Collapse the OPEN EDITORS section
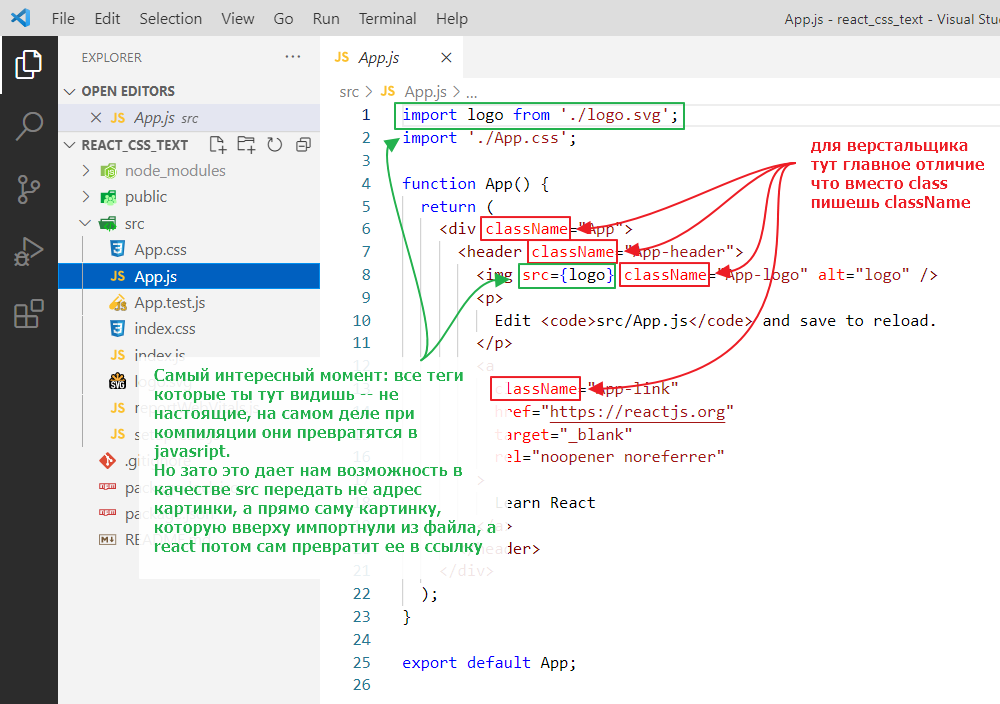 (x=128, y=91)
